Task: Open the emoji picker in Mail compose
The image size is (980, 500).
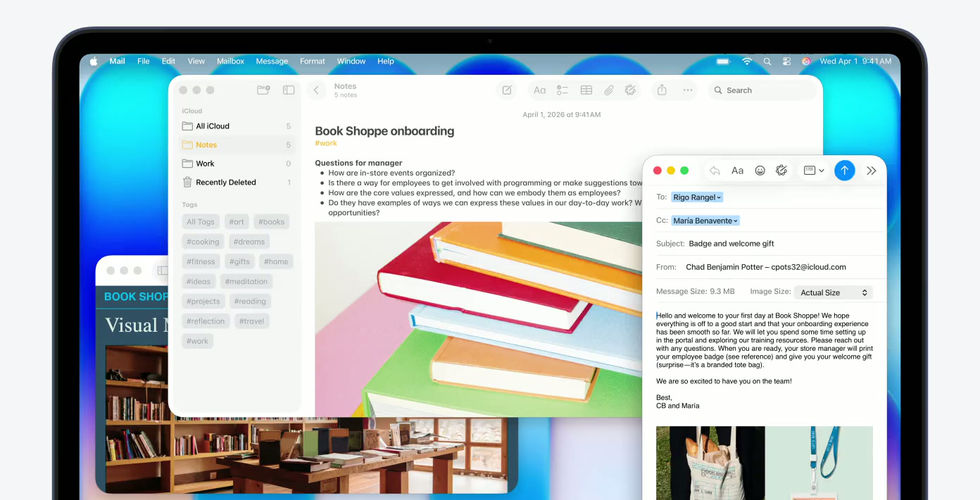Action: coord(760,171)
